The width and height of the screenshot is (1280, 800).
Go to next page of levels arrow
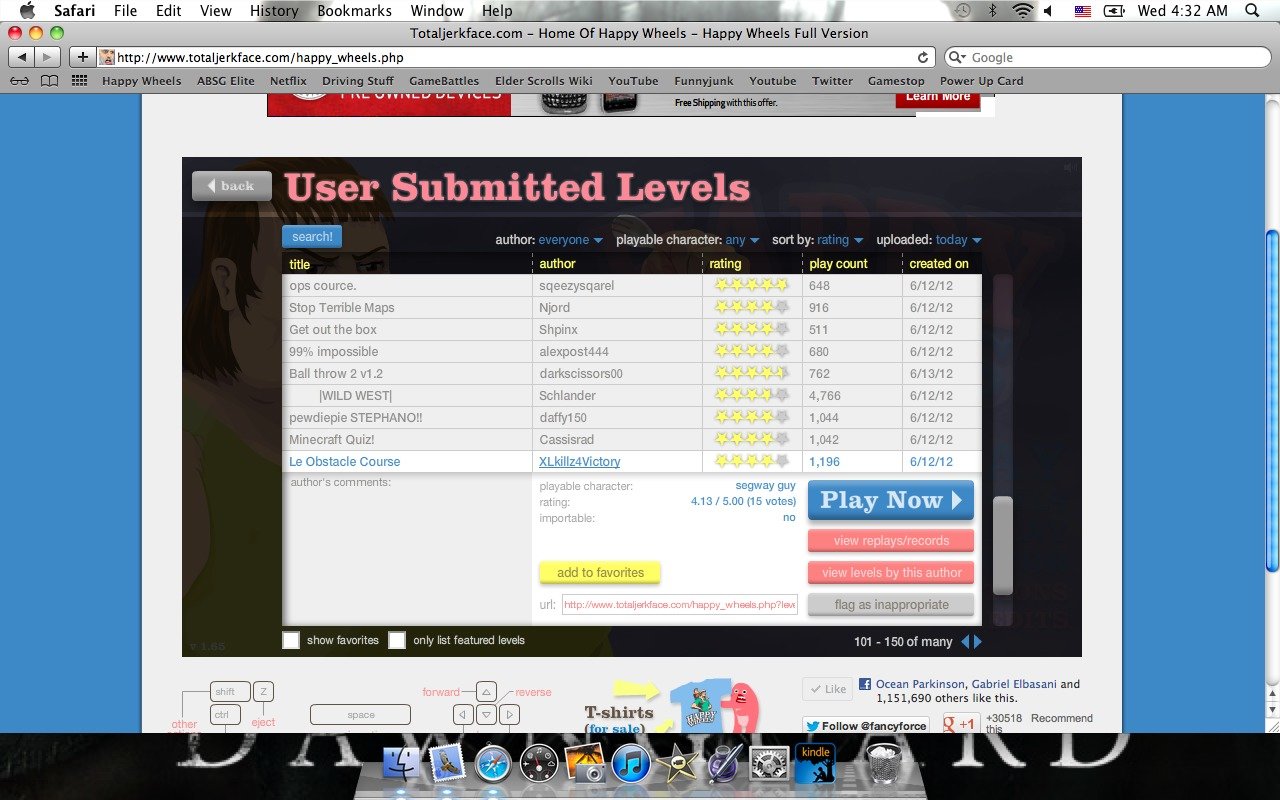tap(978, 641)
